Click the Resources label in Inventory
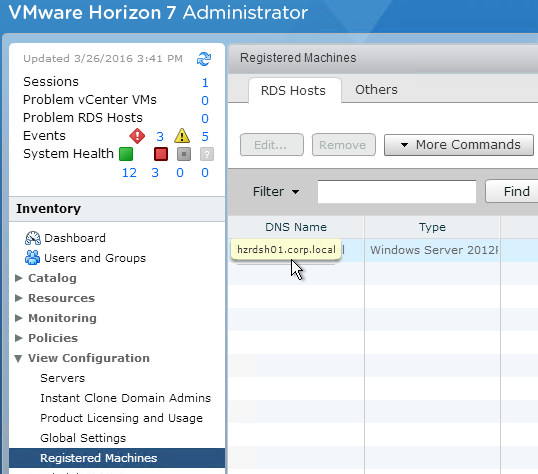Screen dimensions: 538x474 tap(61, 298)
